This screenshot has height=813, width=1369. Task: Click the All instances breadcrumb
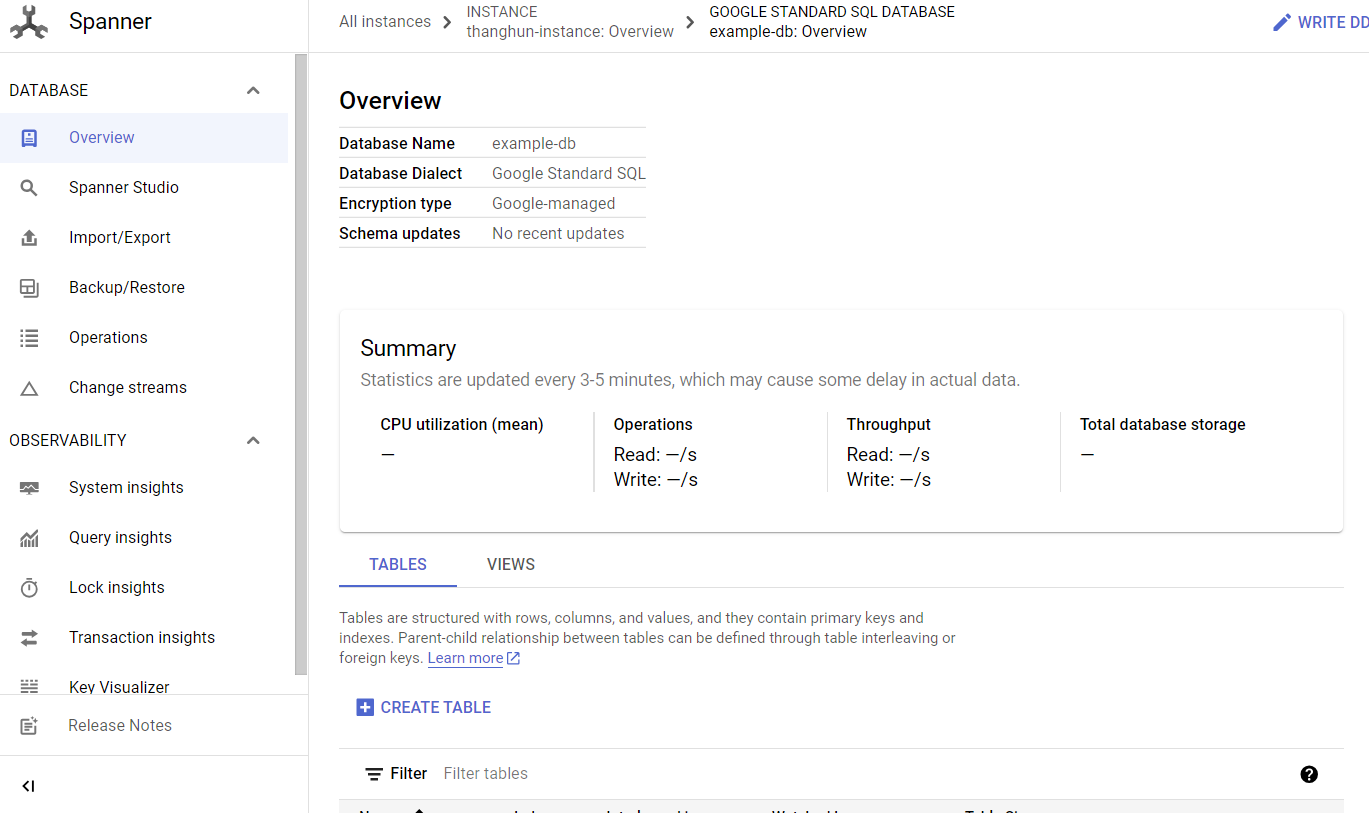pos(385,22)
